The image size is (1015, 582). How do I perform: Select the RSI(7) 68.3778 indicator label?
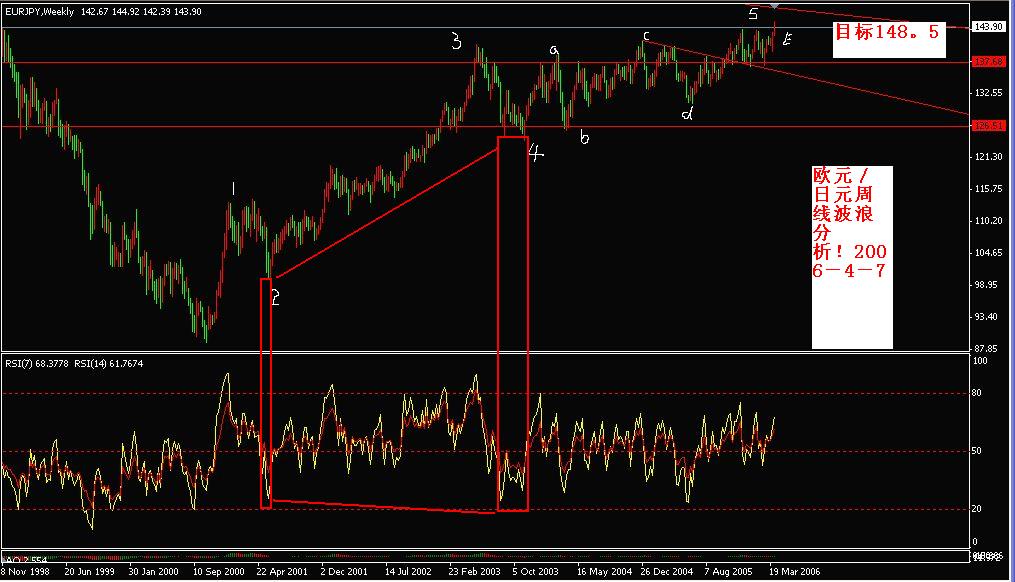click(40, 363)
